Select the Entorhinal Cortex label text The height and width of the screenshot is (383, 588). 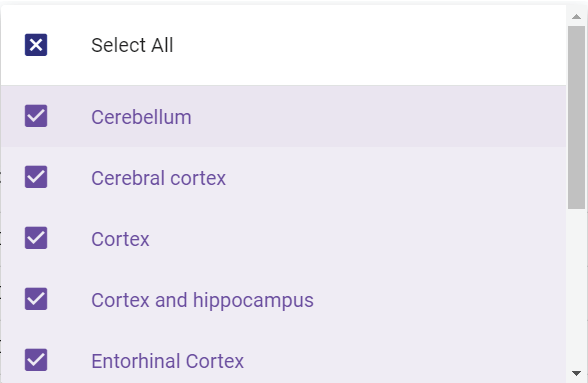click(x=168, y=361)
